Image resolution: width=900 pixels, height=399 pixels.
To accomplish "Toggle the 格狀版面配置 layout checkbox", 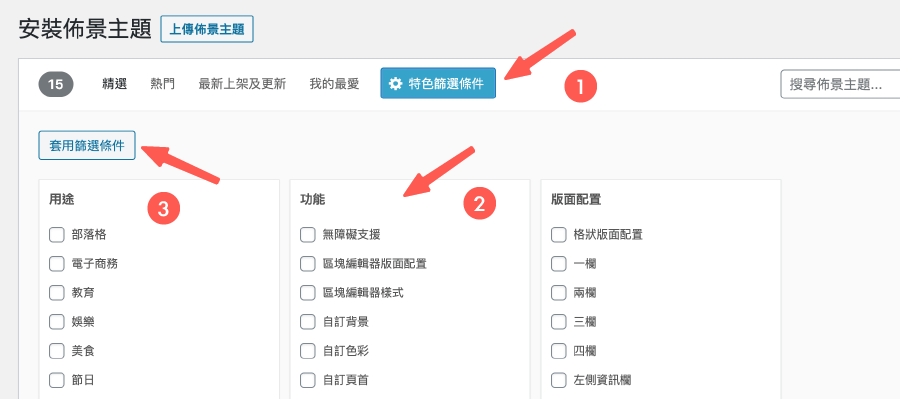I will 558,235.
